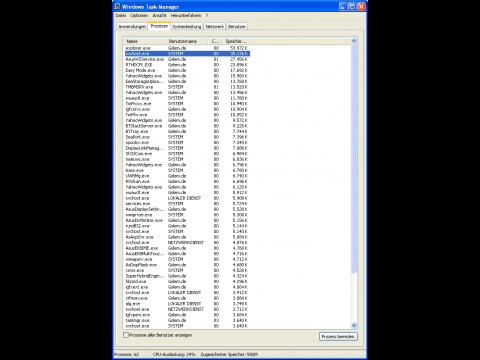The width and height of the screenshot is (480, 360).
Task: Select the ctfmon.exe process
Action: 187,298
